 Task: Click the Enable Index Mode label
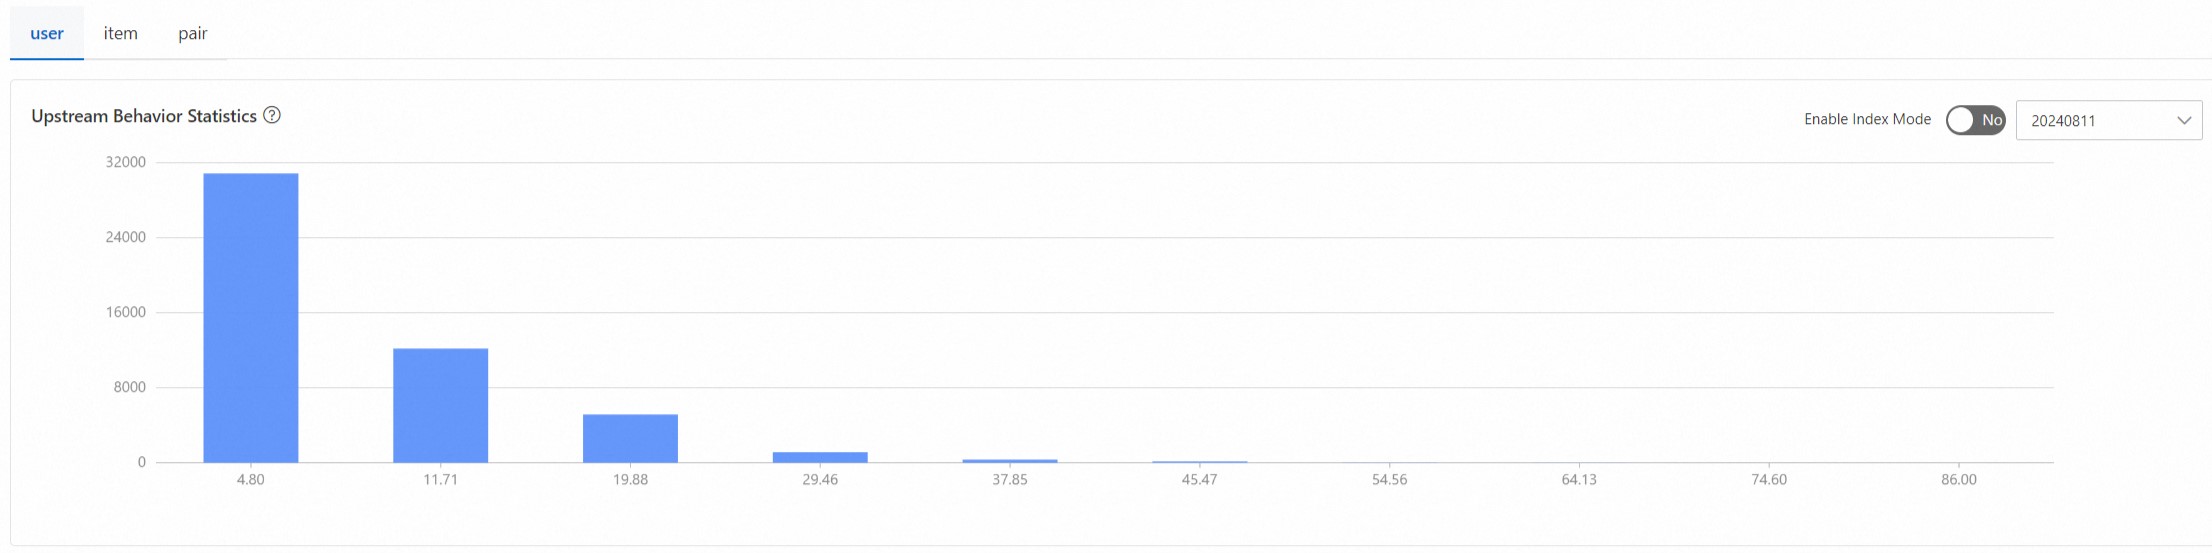coord(1867,119)
